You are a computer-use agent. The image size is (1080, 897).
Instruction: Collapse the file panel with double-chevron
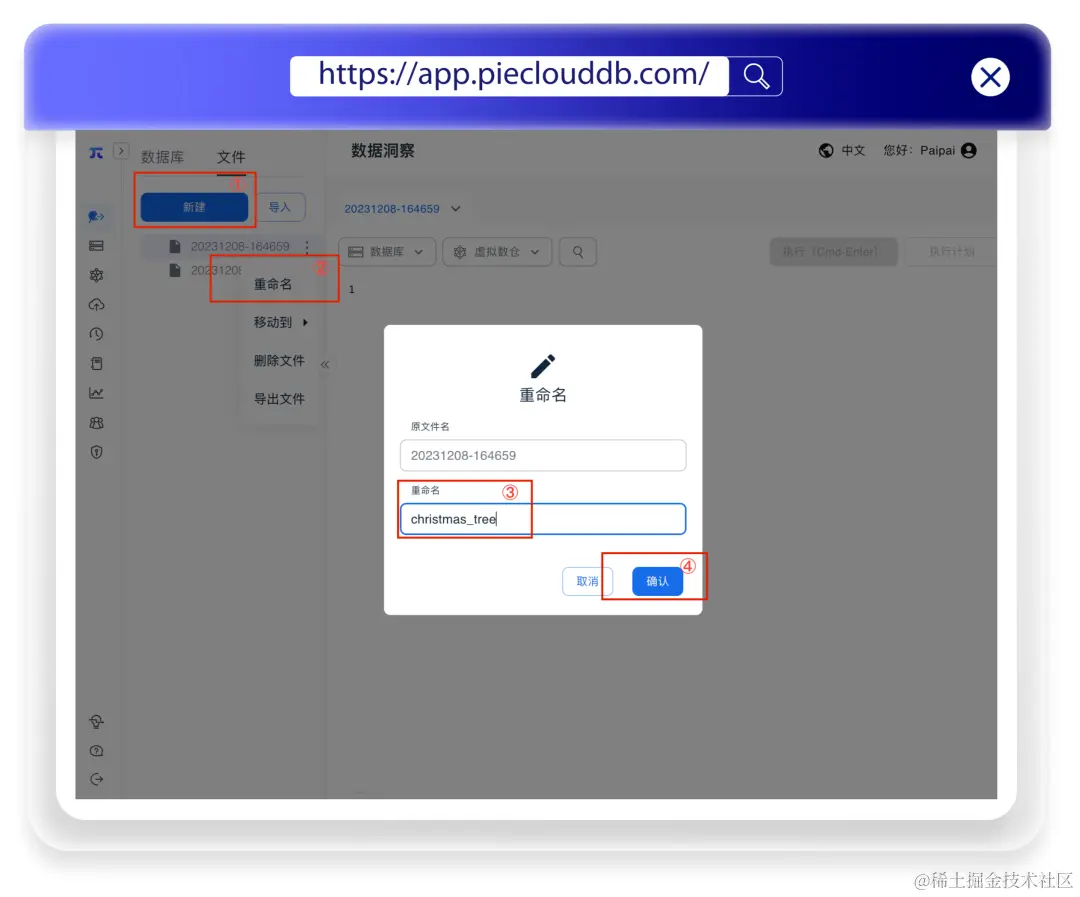point(324,364)
